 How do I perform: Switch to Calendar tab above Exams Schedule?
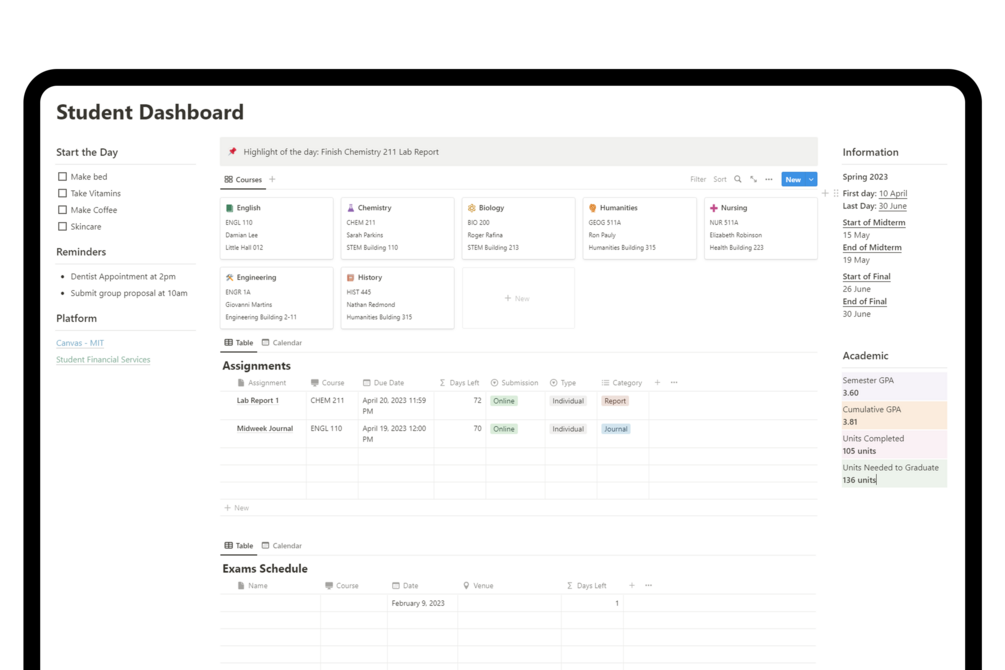(x=281, y=546)
